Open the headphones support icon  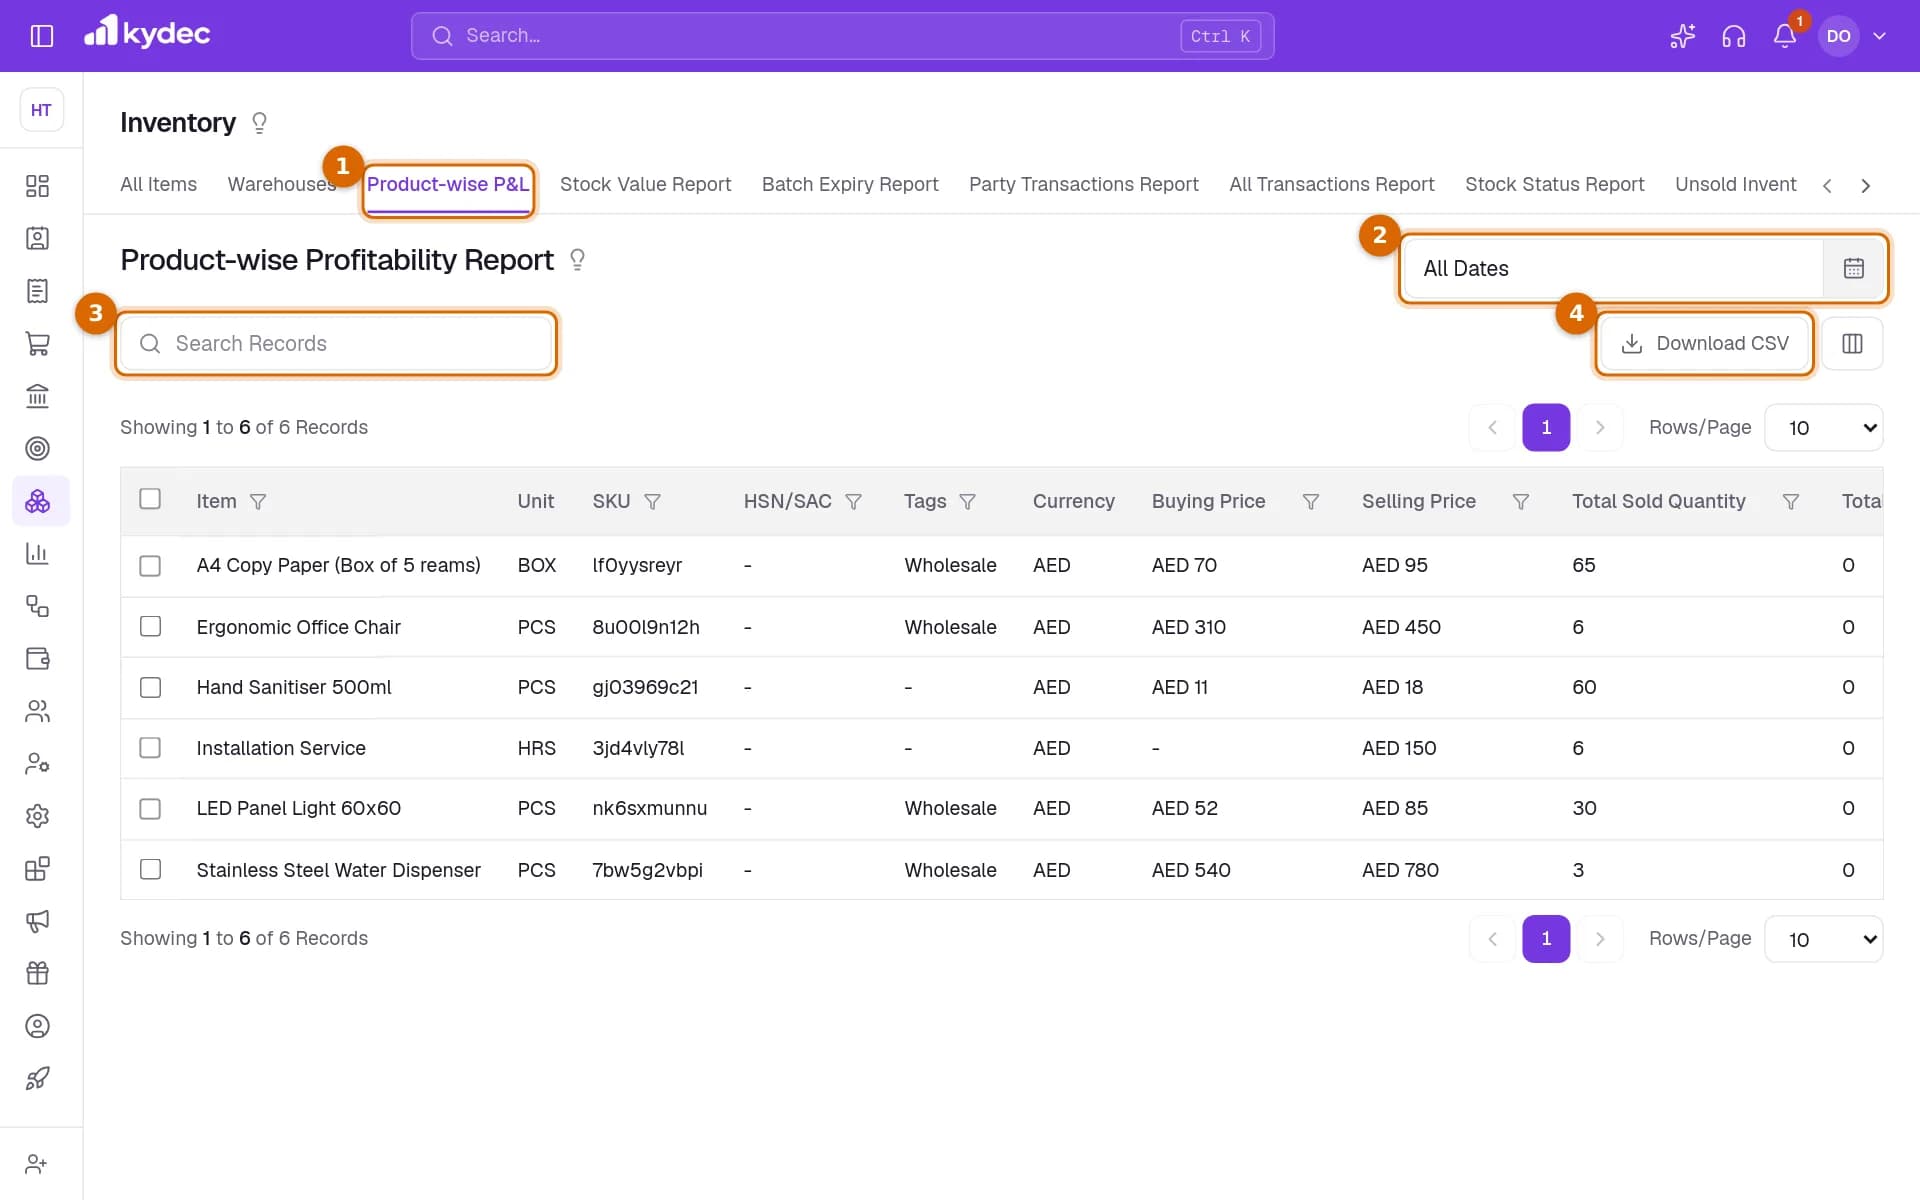pyautogui.click(x=1733, y=36)
